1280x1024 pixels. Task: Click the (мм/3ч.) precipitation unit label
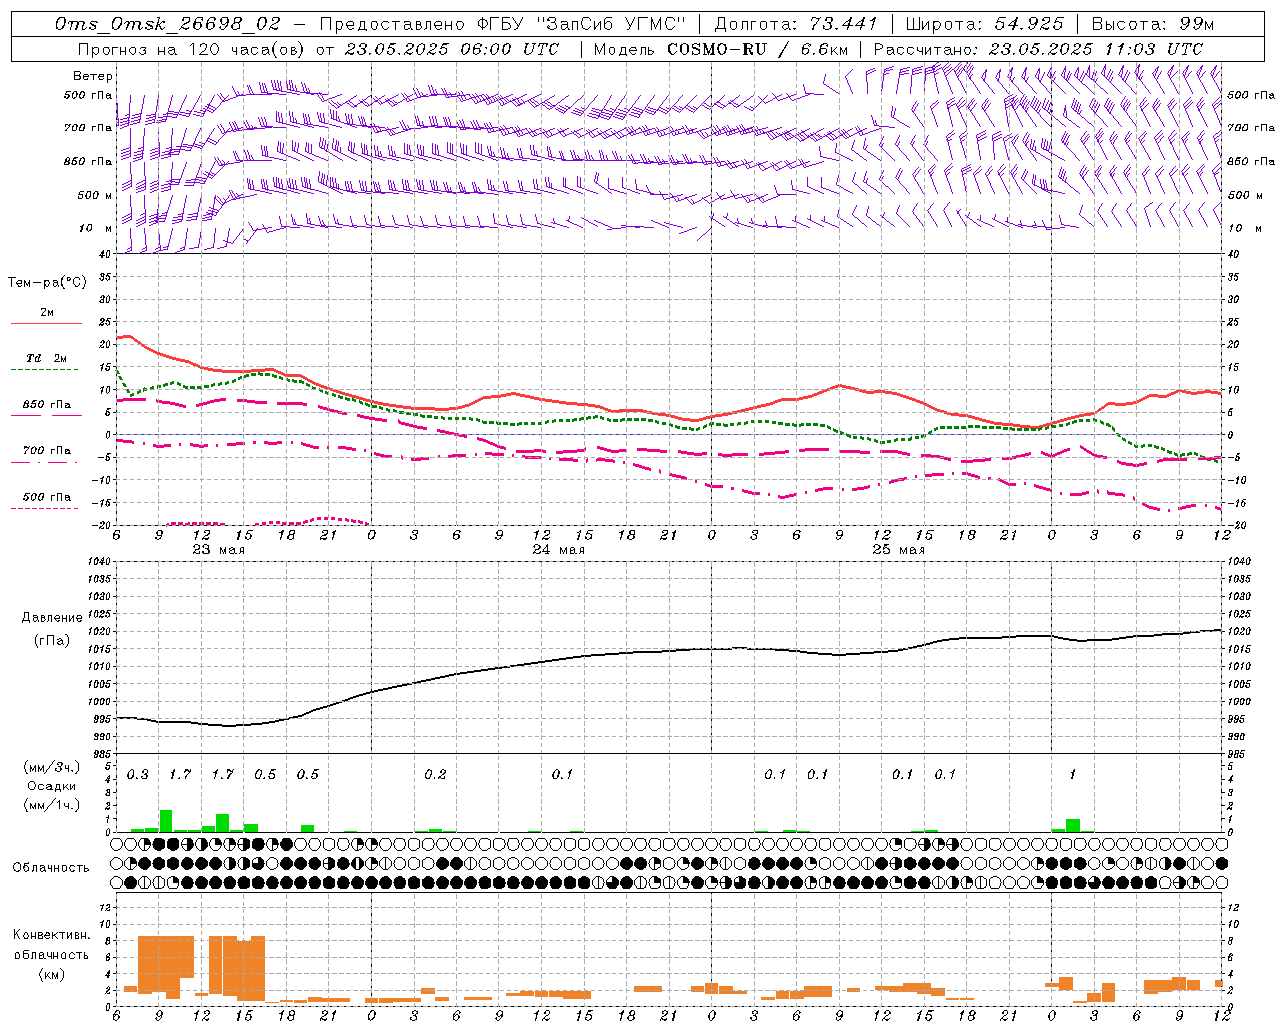tap(52, 767)
